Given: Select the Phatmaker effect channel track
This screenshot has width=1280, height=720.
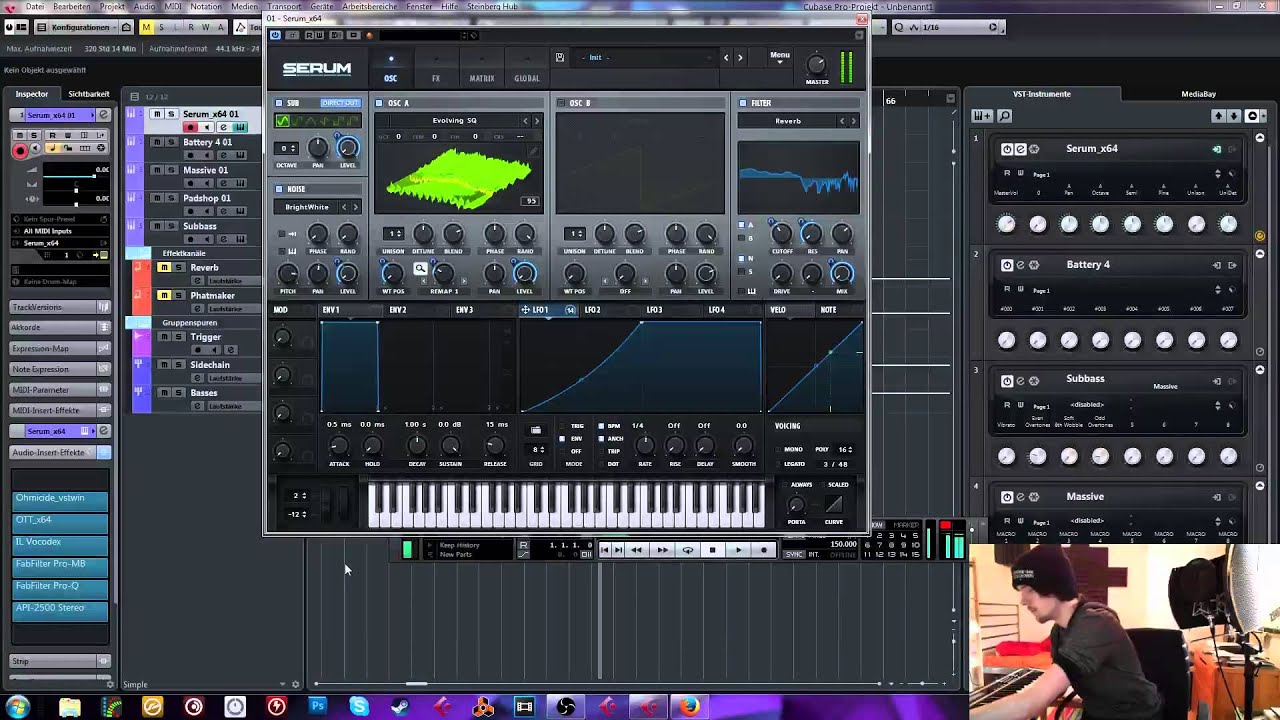Looking at the screenshot, I should [212, 296].
